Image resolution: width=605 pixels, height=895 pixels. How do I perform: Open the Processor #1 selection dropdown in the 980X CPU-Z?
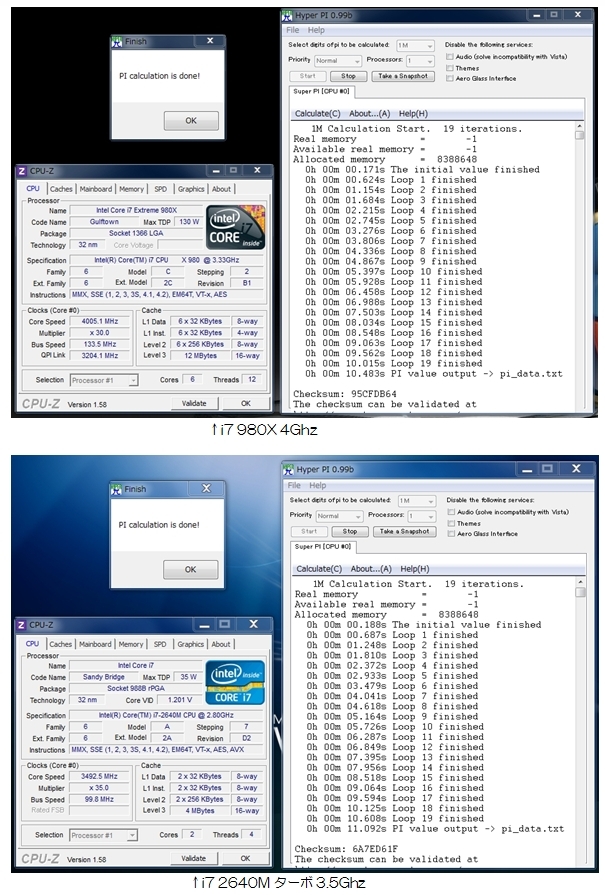coord(104,380)
